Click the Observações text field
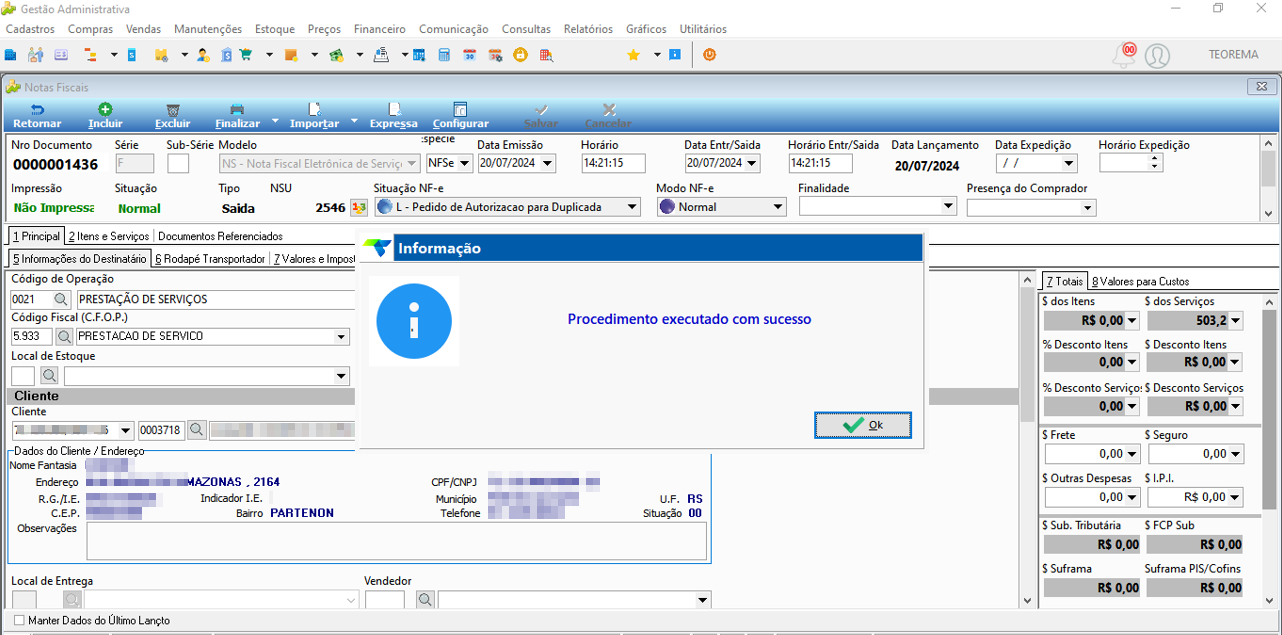Viewport: 1282px width, 635px height. pyautogui.click(x=396, y=541)
